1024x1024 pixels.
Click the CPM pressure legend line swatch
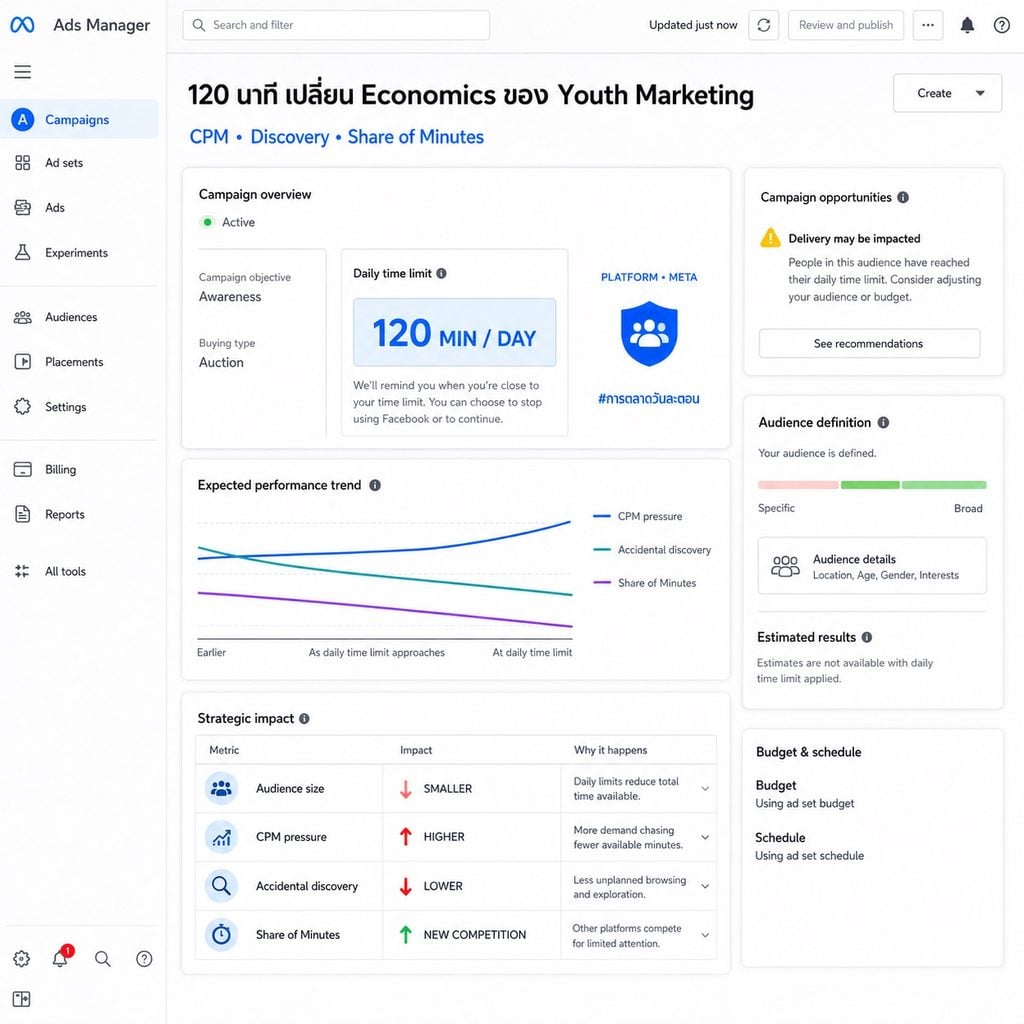coord(601,516)
